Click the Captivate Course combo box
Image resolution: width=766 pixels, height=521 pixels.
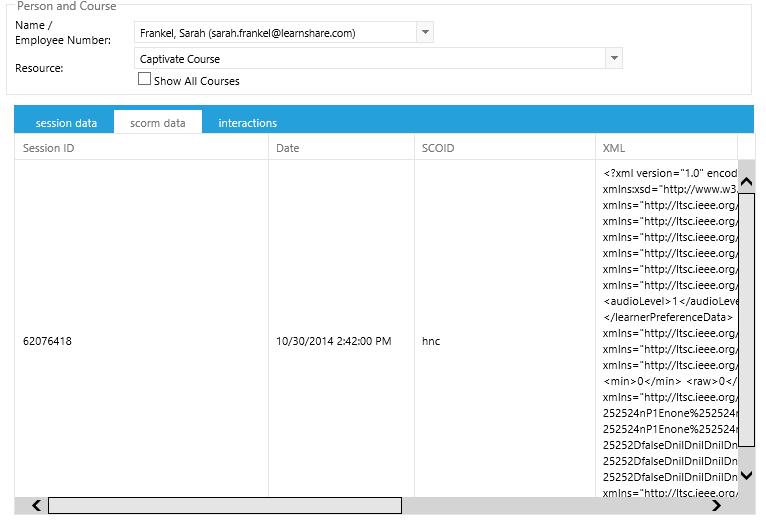370,59
